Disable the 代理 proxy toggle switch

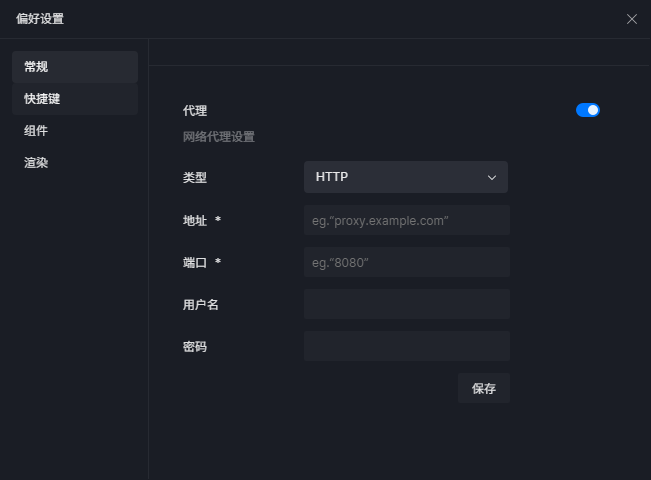pos(587,110)
